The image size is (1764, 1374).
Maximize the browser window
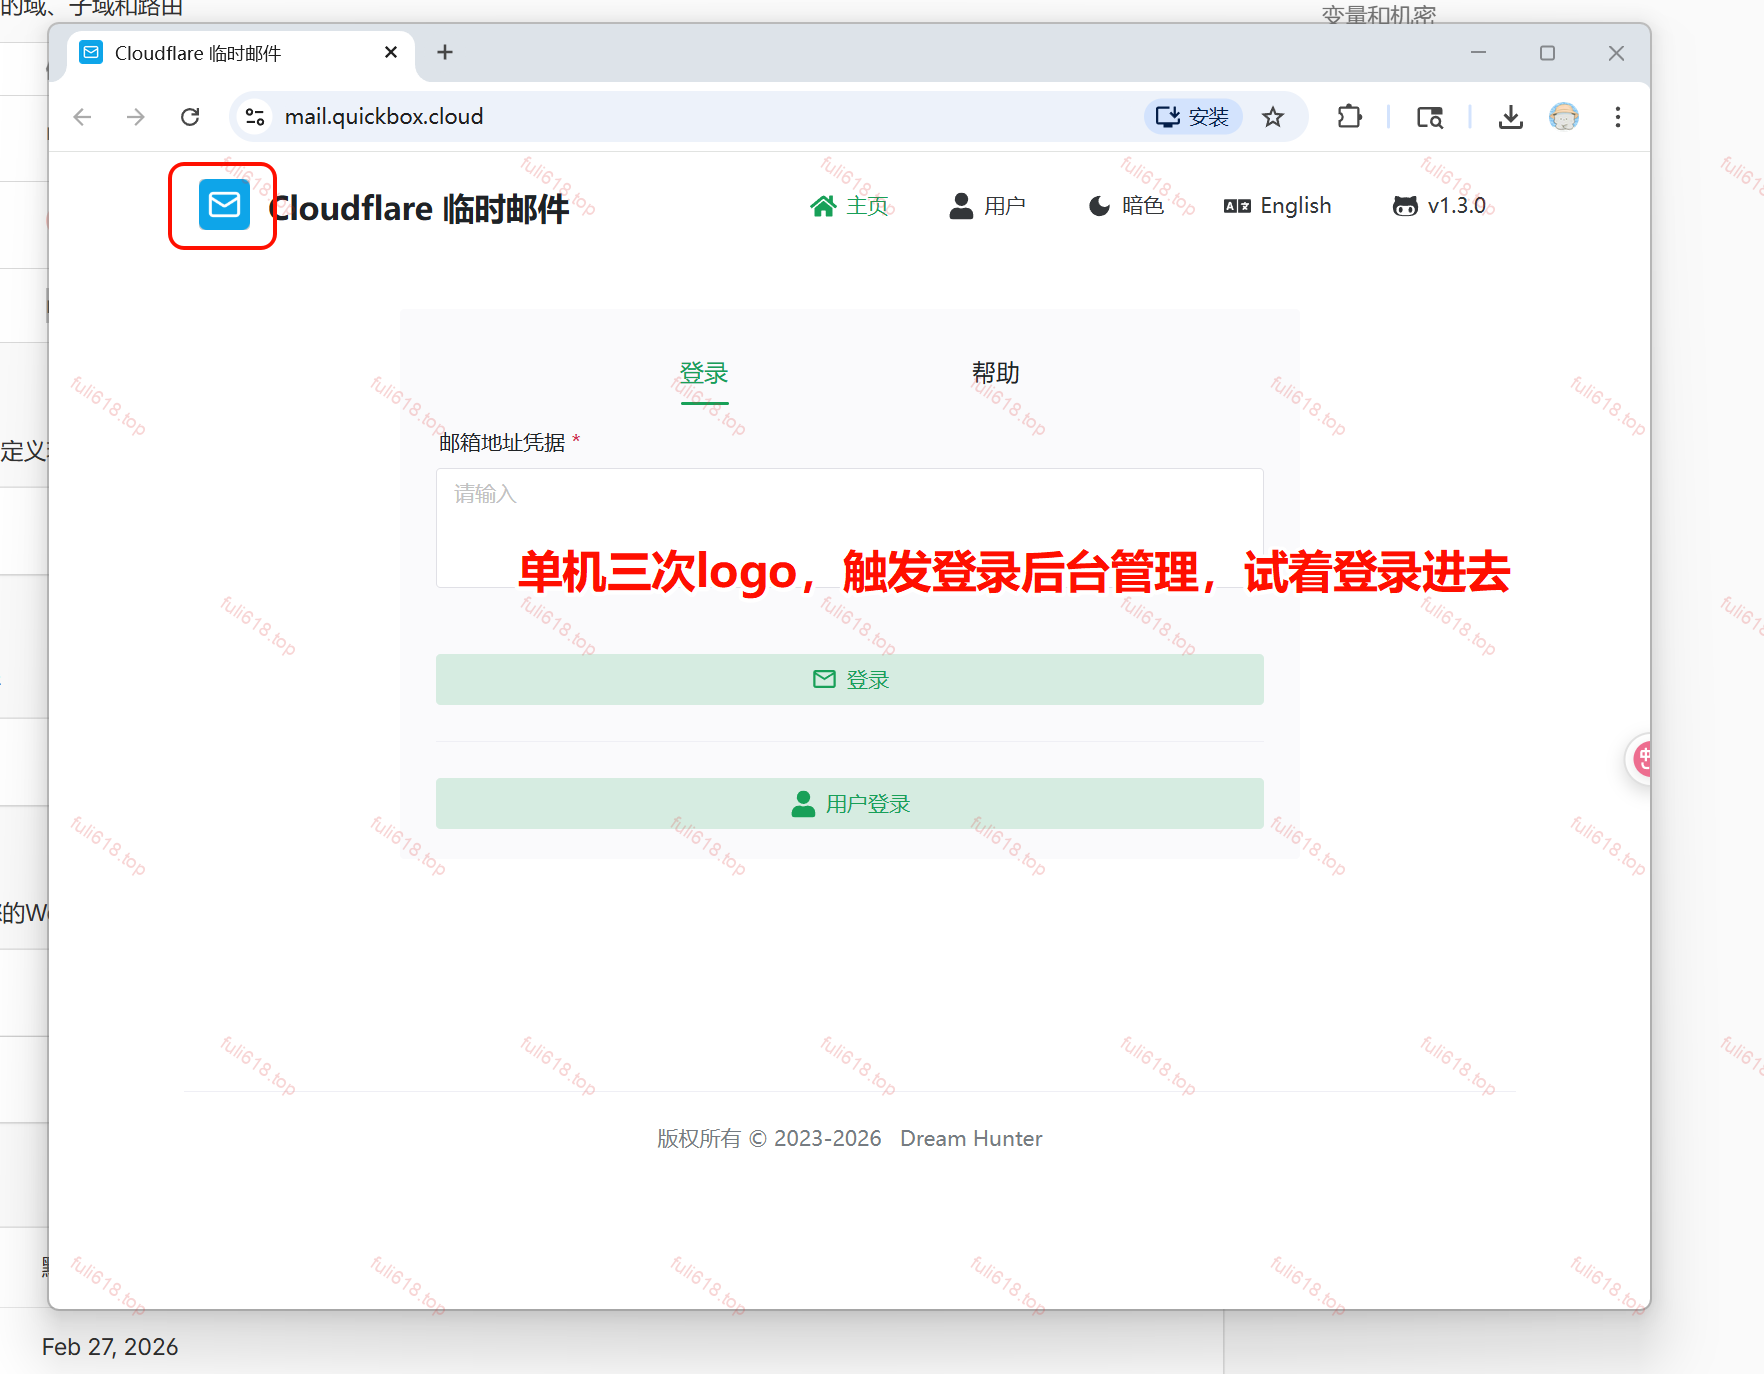[x=1547, y=52]
